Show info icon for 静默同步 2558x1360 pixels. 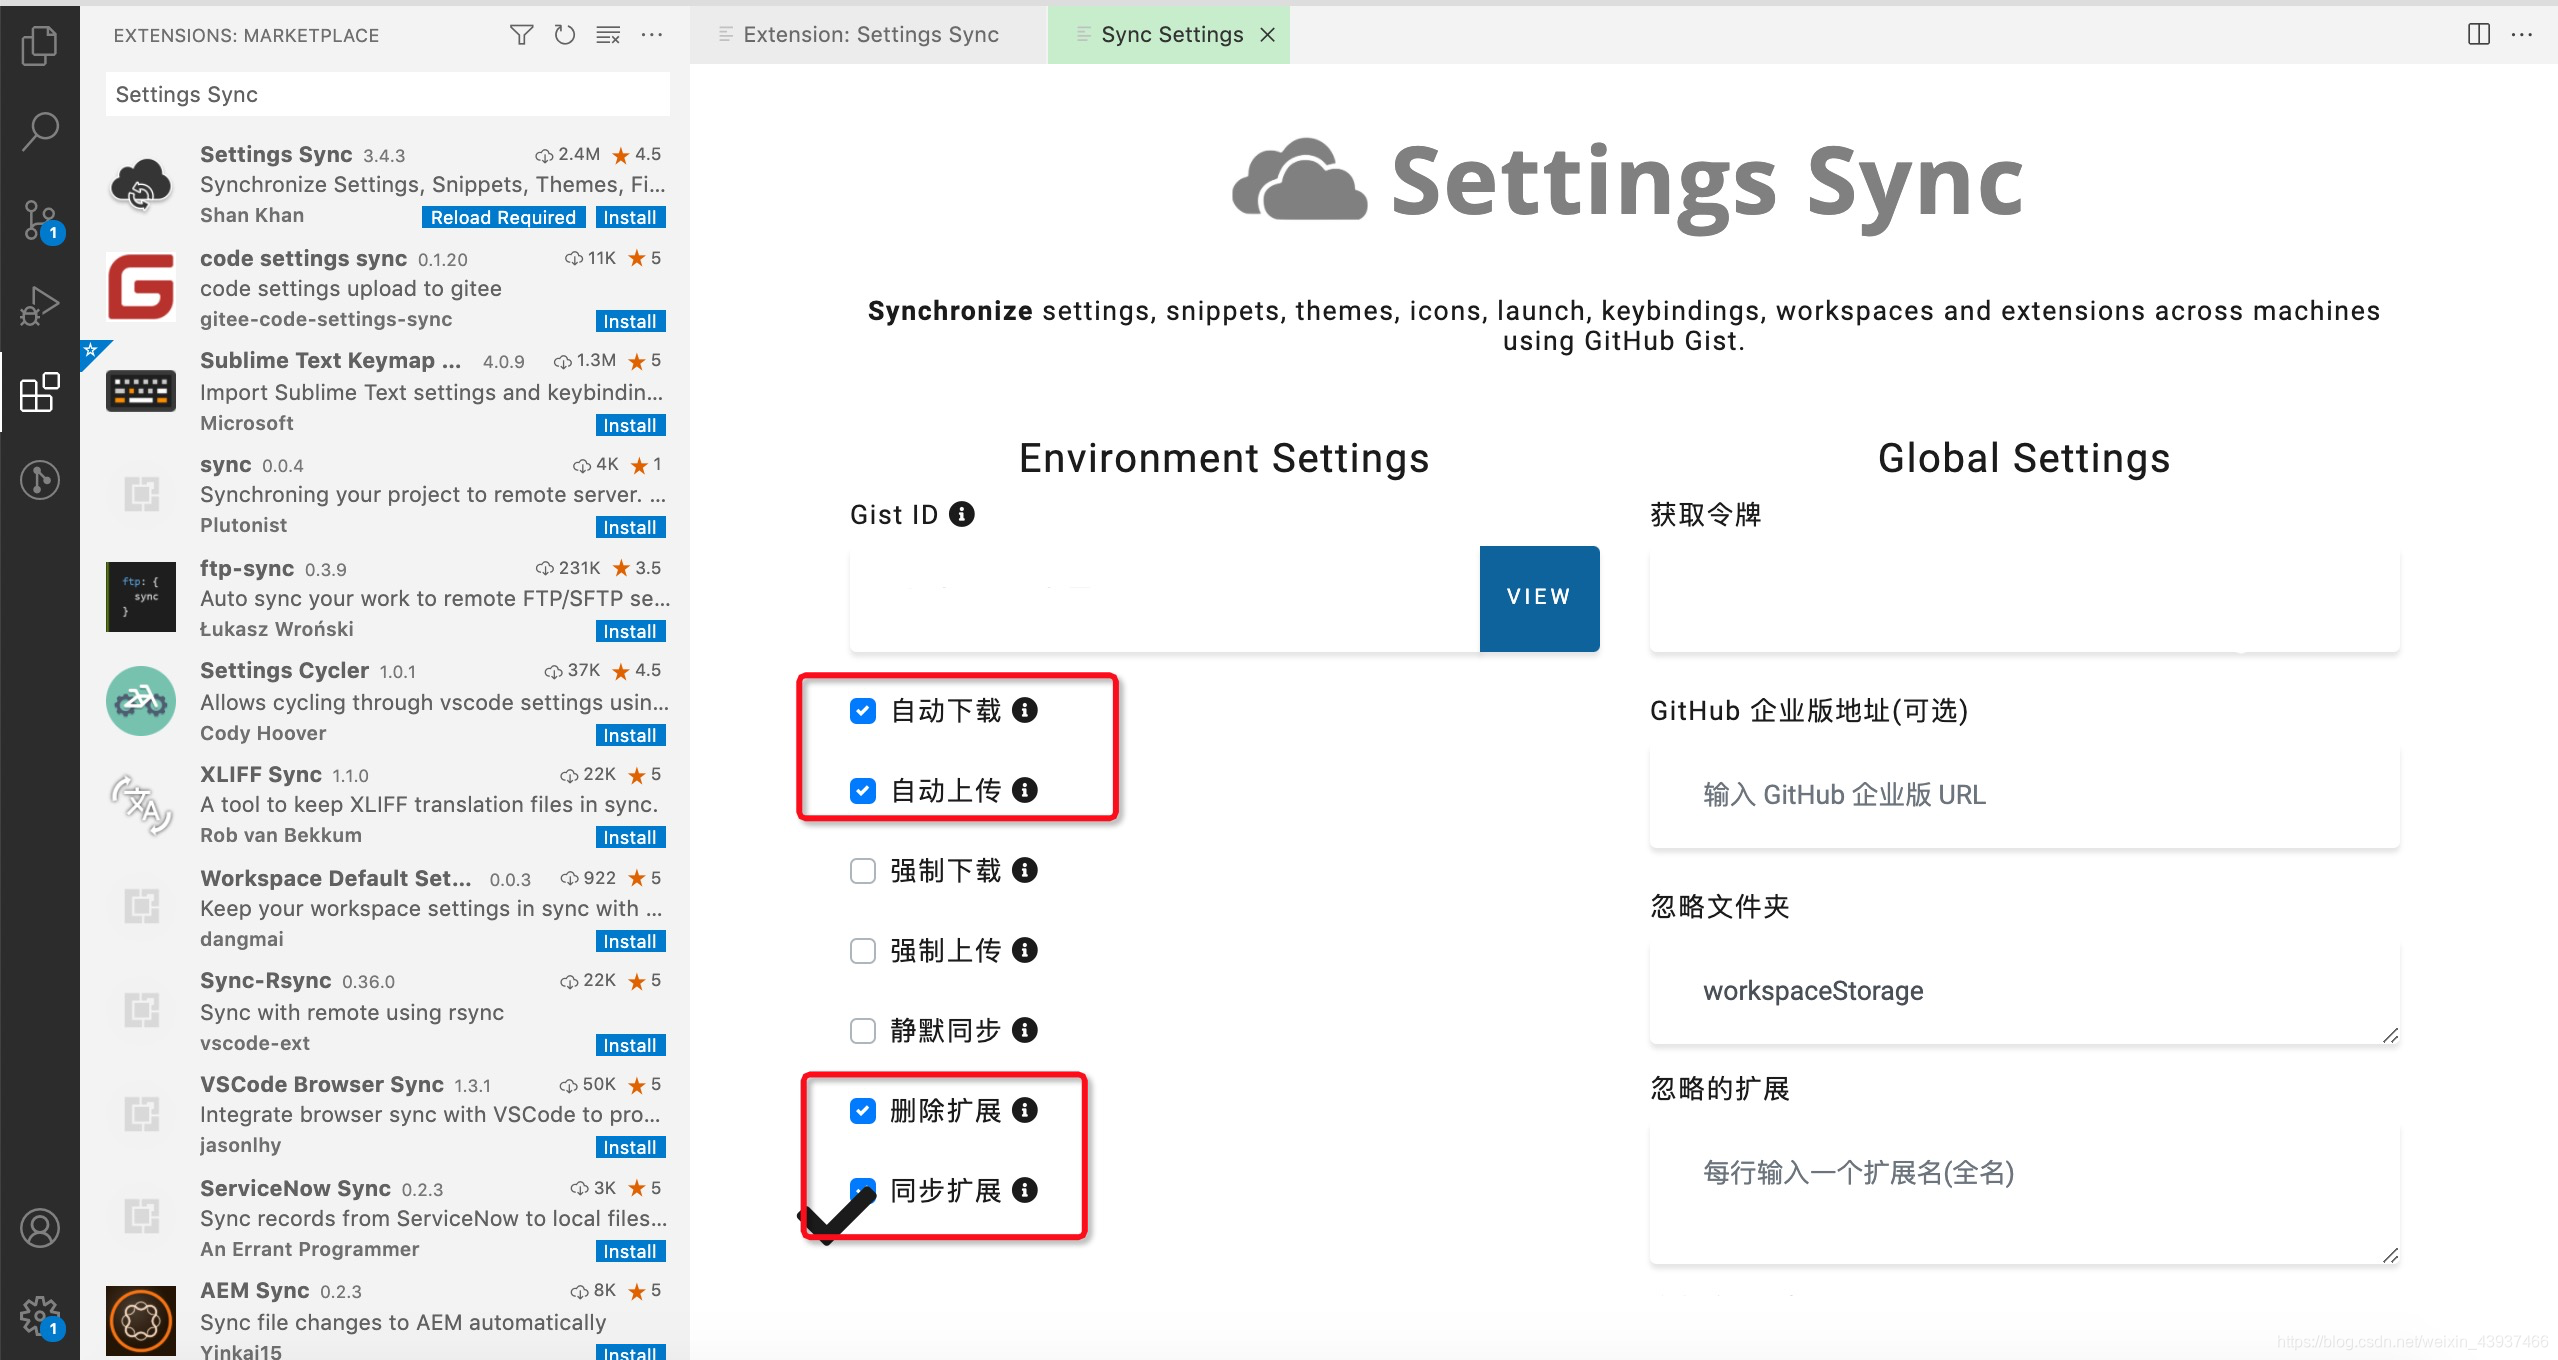[x=1025, y=1030]
